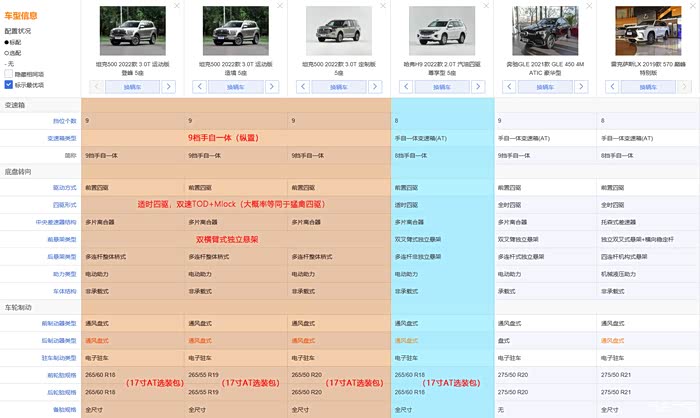Screen dimensions: 700x418
Task: Remove the first 坦克500 column with its X
Action: 177,6
